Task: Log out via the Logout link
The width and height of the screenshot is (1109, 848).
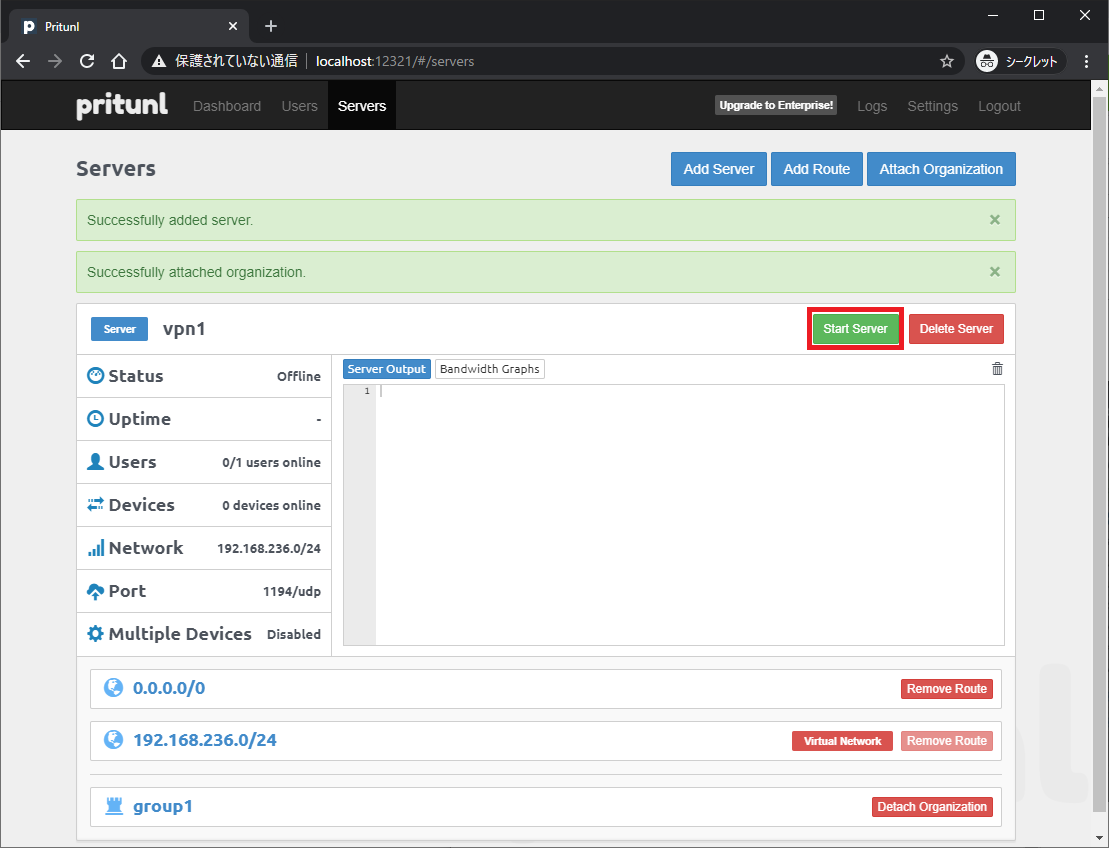Action: [x=999, y=106]
